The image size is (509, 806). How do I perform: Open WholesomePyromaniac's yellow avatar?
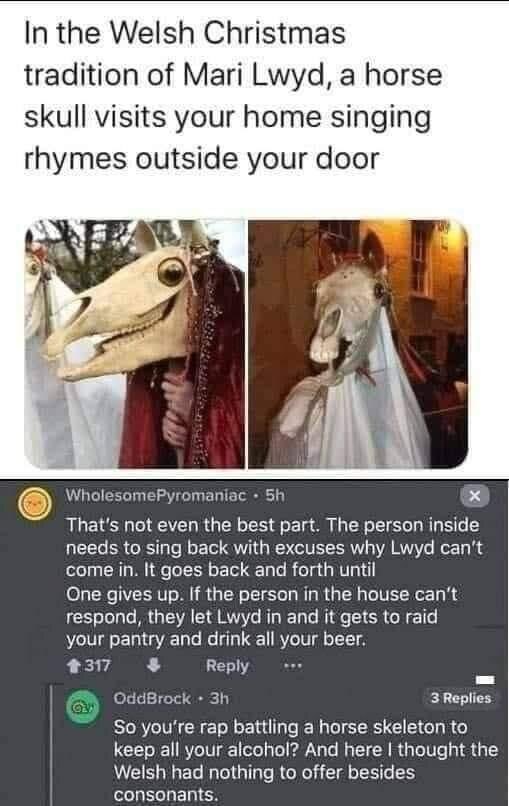tap(34, 504)
